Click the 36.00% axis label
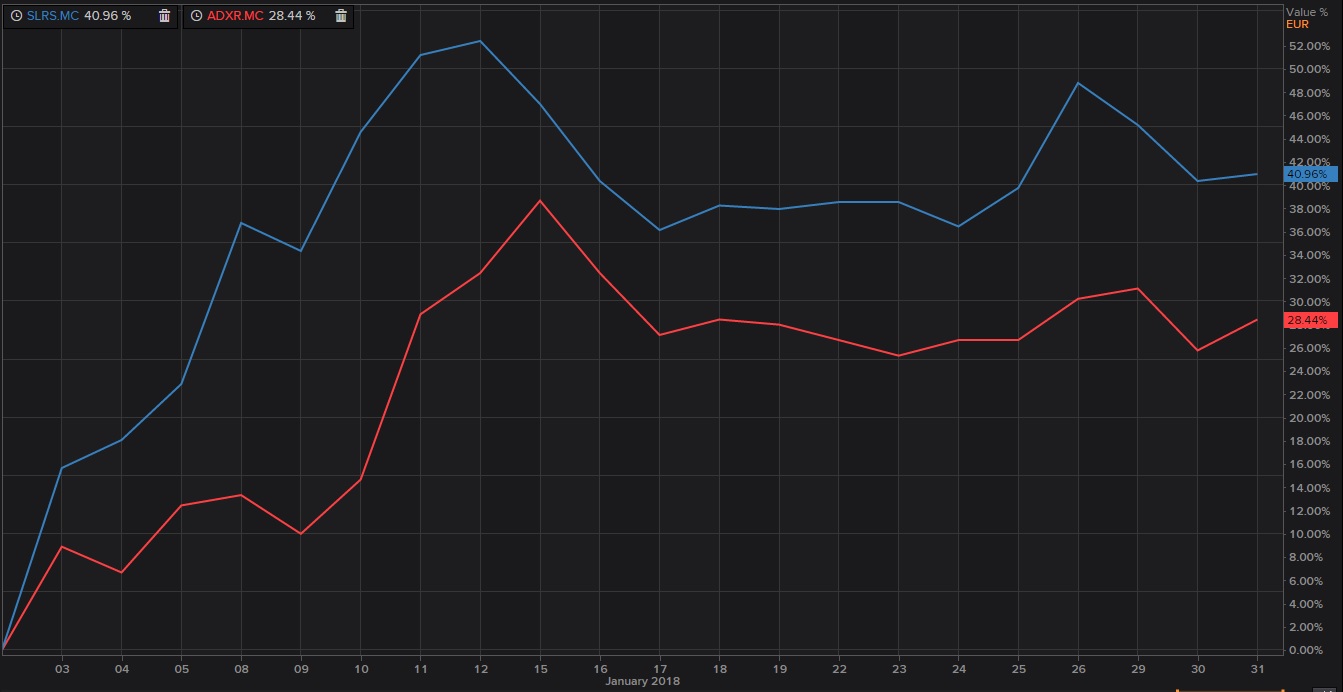Viewport: 1343px width, 692px height. click(x=1310, y=232)
